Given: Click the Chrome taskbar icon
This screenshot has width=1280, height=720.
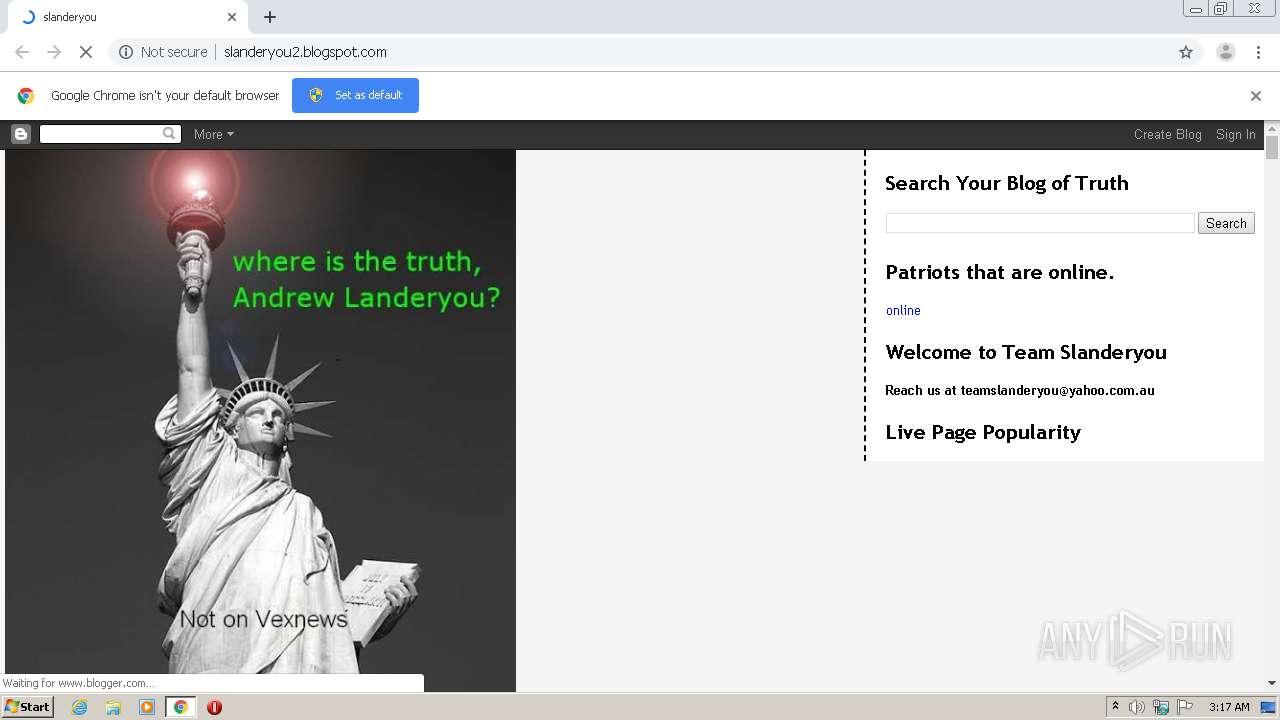Looking at the screenshot, I should 180,707.
